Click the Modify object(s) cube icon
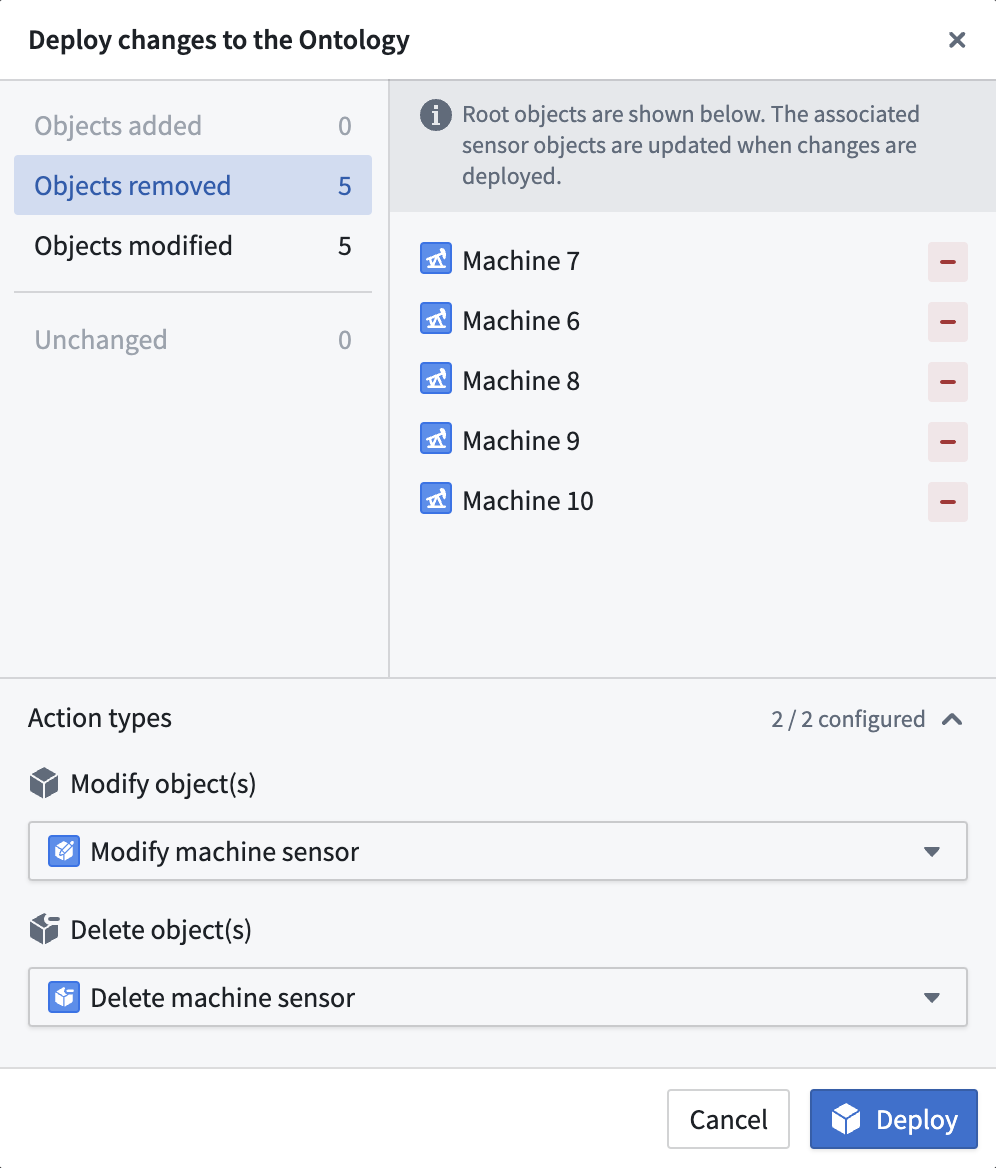The height and width of the screenshot is (1168, 996). (x=45, y=783)
